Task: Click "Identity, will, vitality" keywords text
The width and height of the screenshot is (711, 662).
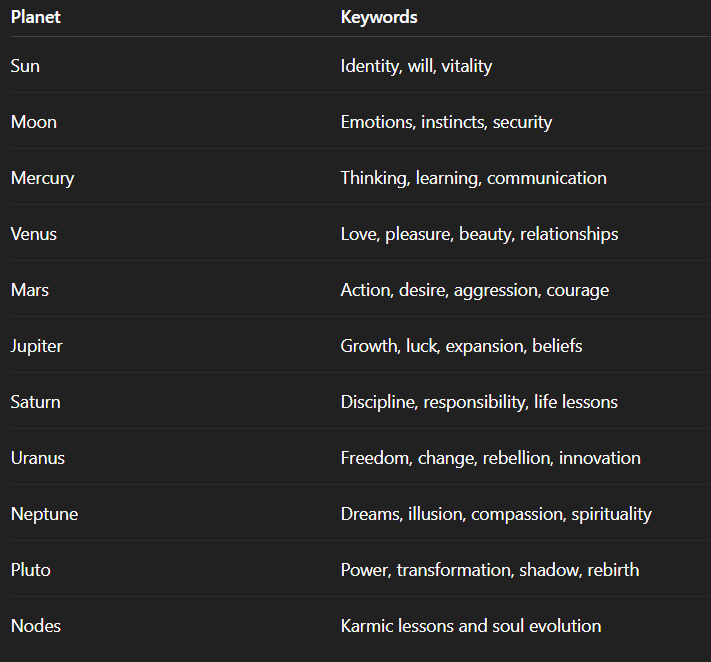Action: pyautogui.click(x=416, y=66)
